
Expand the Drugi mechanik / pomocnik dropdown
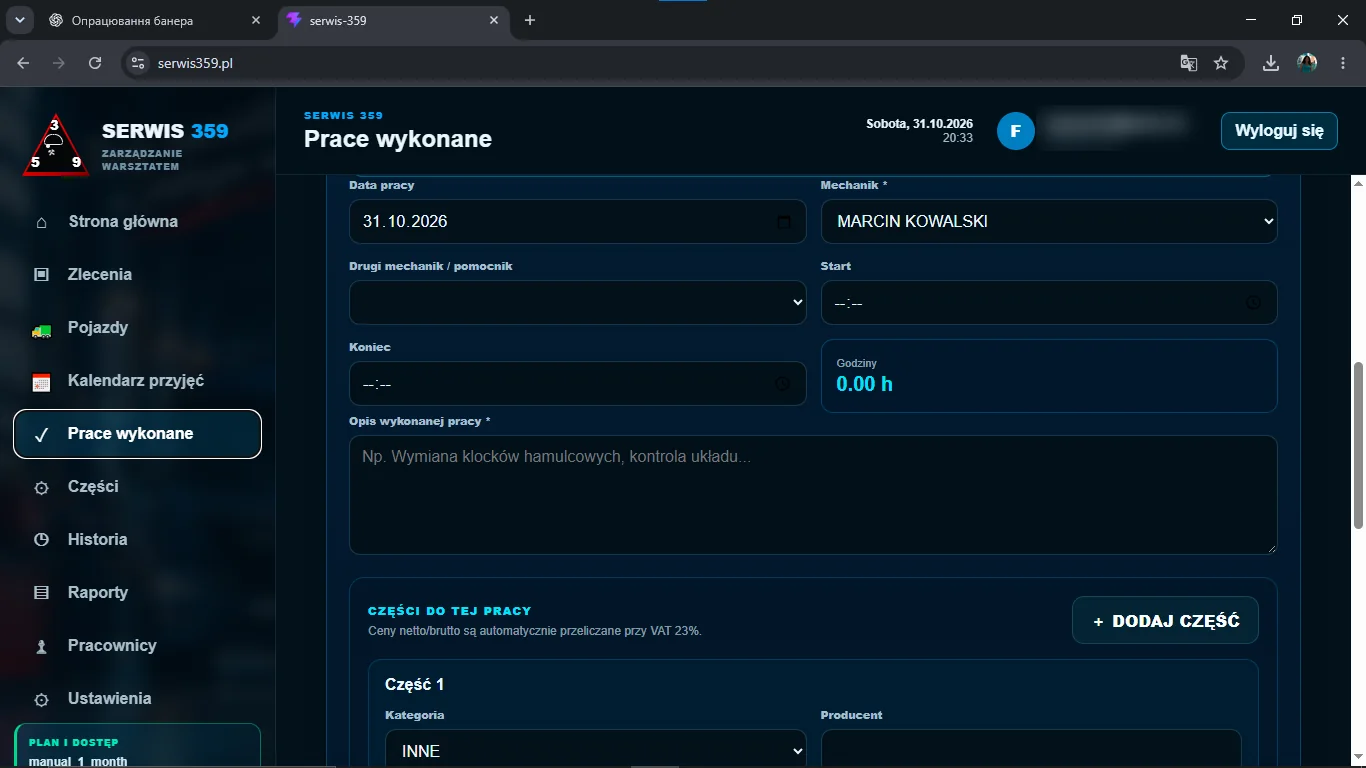(x=577, y=302)
